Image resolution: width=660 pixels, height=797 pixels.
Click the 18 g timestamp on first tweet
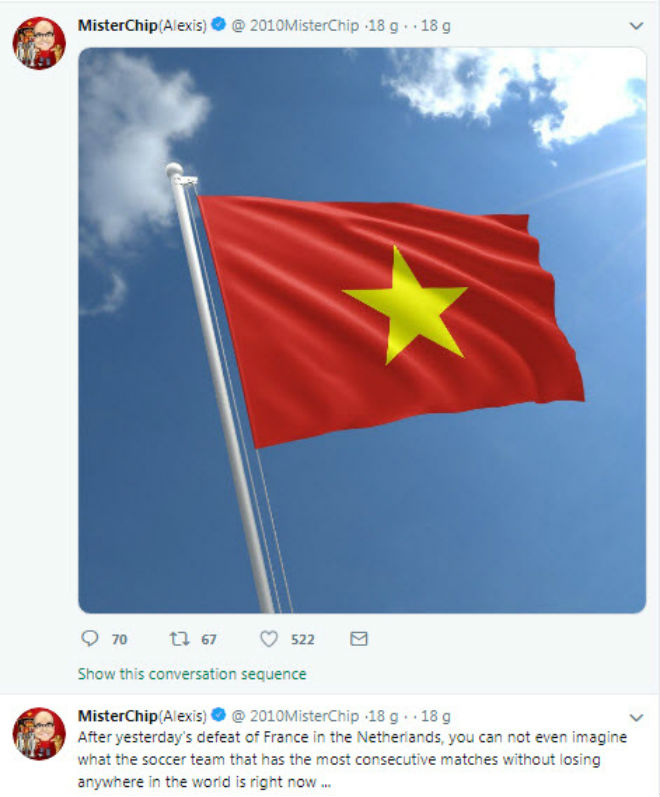point(382,25)
